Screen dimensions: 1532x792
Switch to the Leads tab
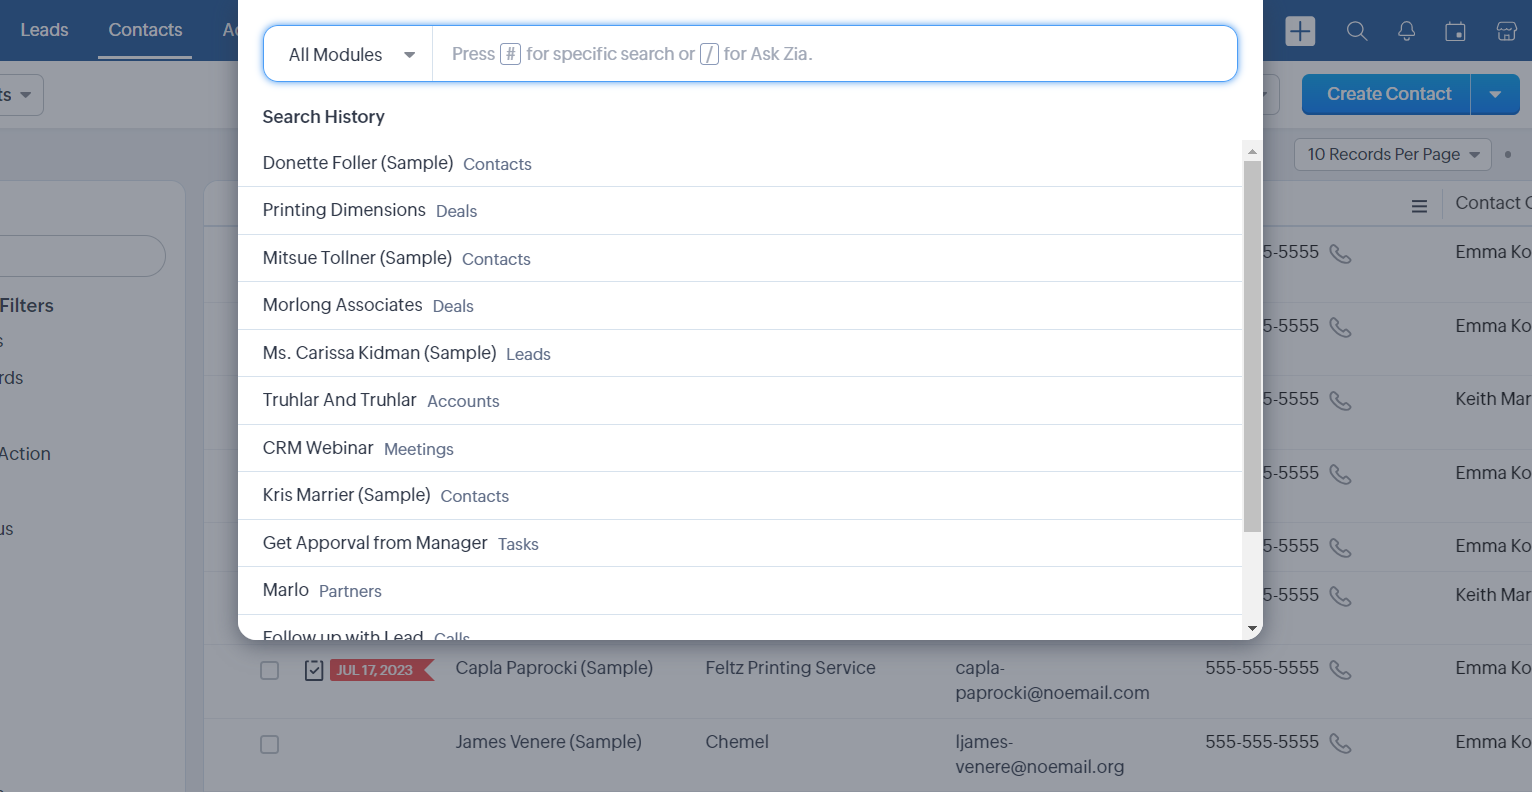[x=44, y=30]
